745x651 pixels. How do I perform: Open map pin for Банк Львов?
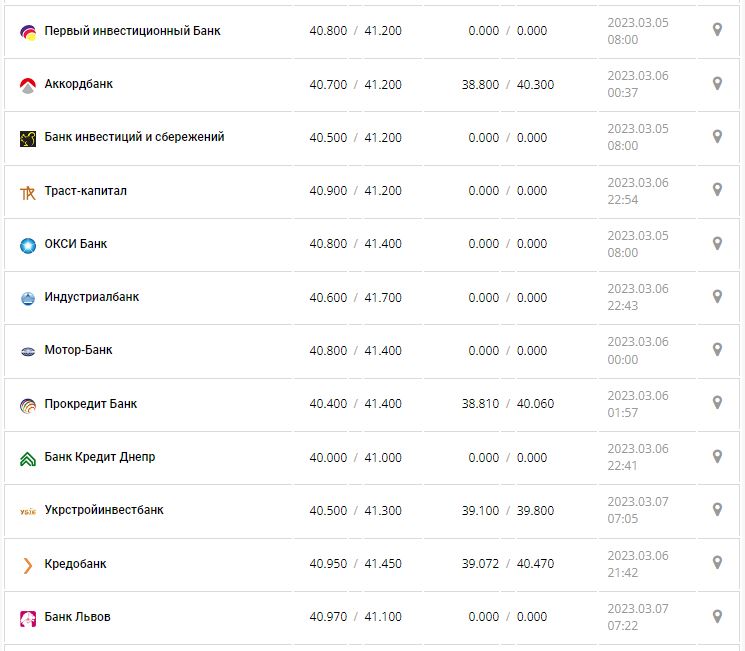[x=717, y=616]
